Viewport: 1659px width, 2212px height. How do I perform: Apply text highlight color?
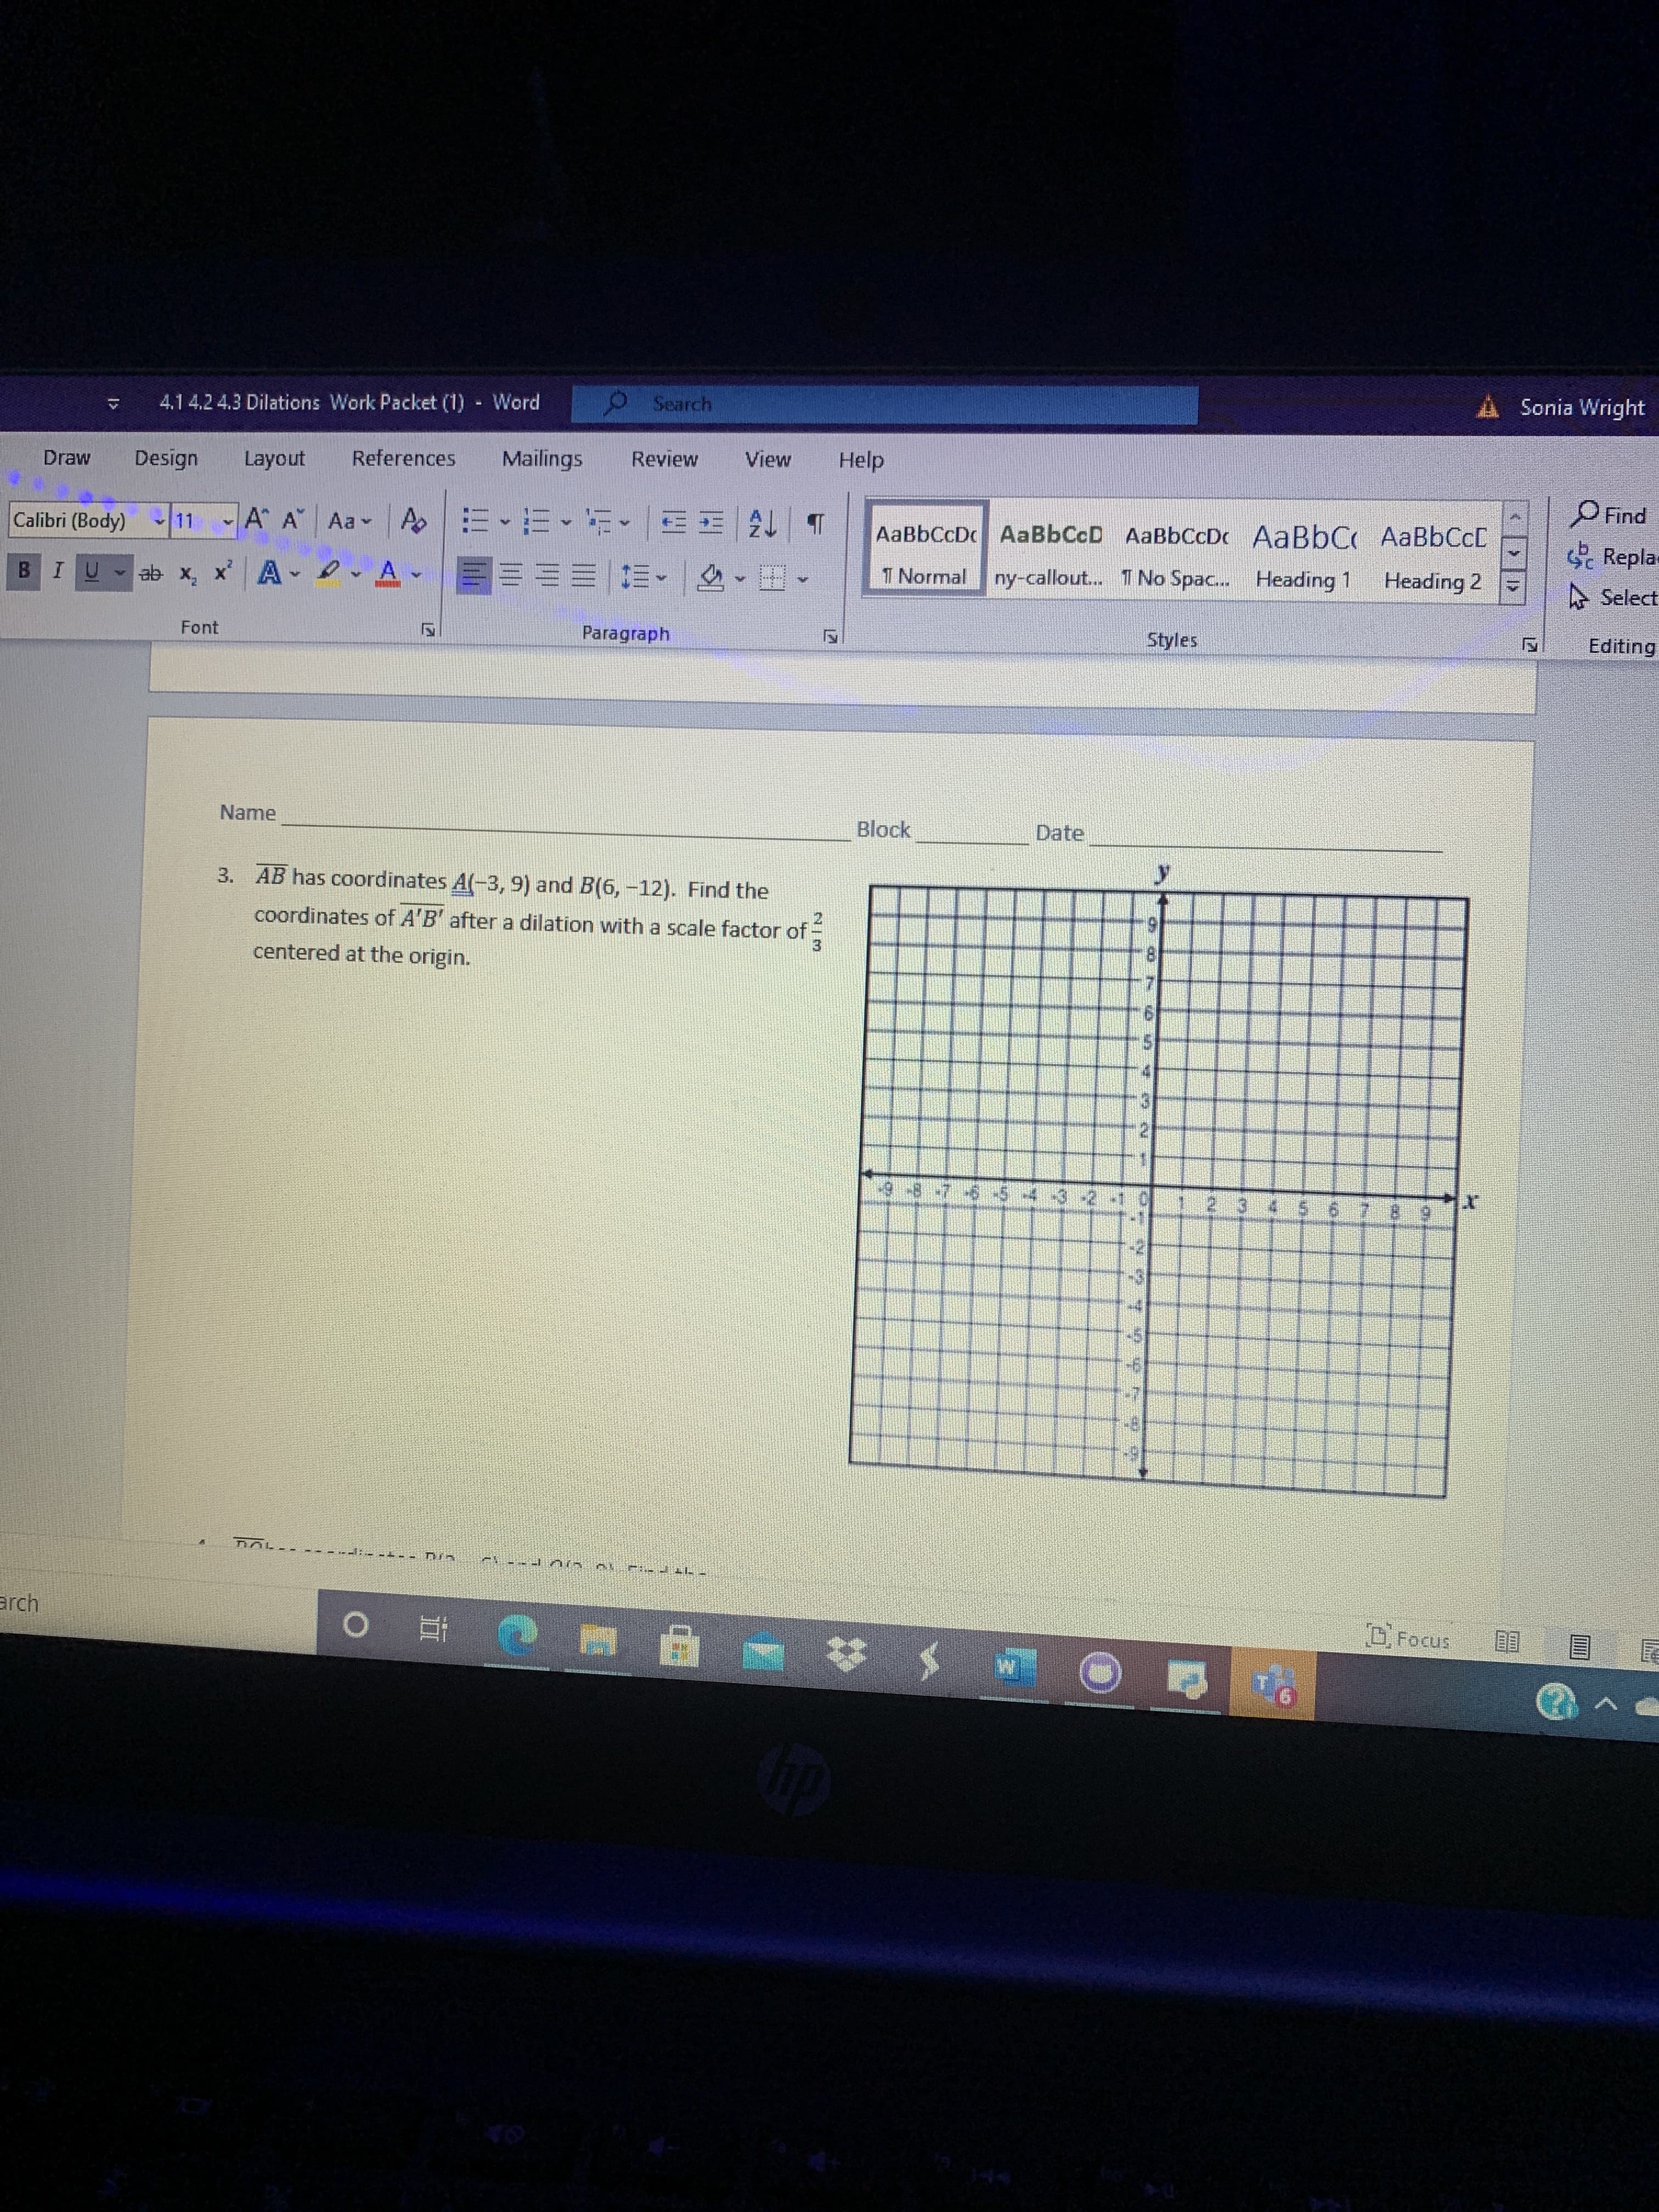point(327,572)
